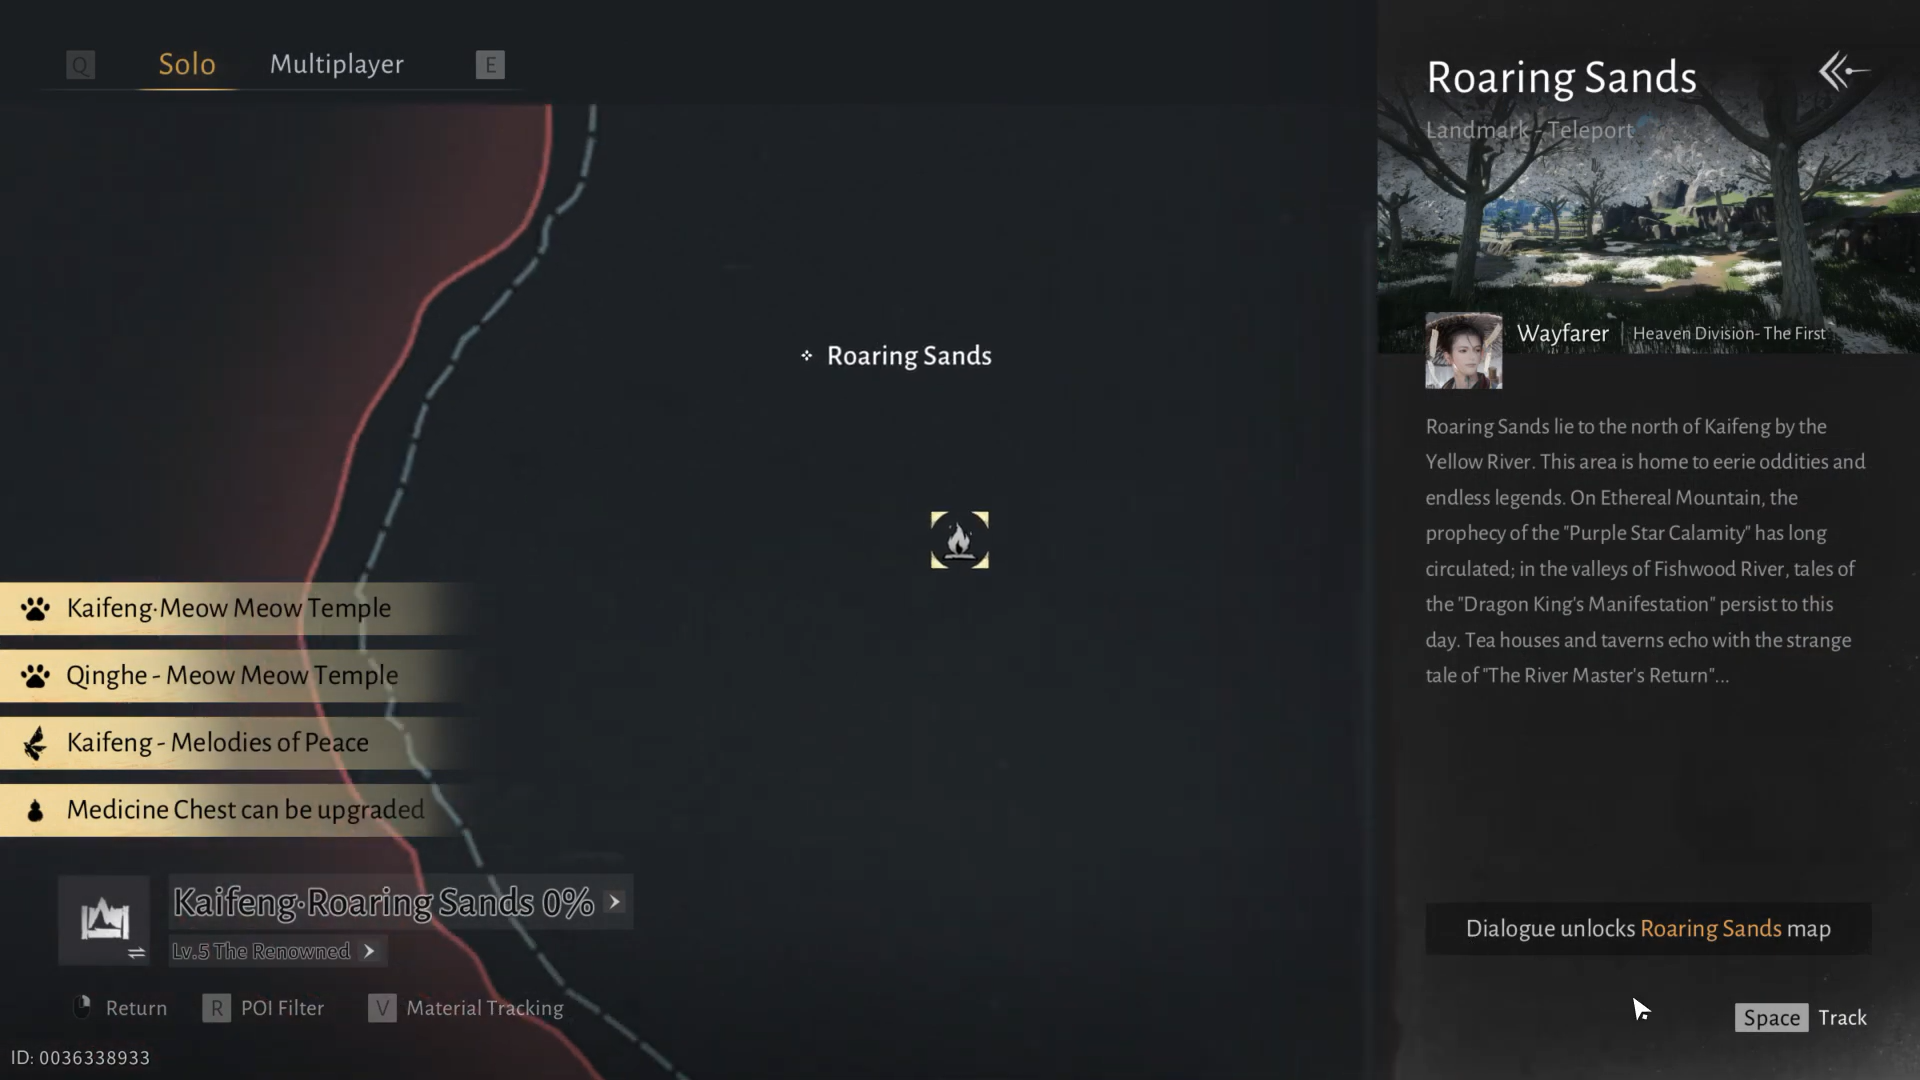Click the paw icon beside Kaifeng·Meow Meow Temple
Screen dimensions: 1920x1080
35,608
